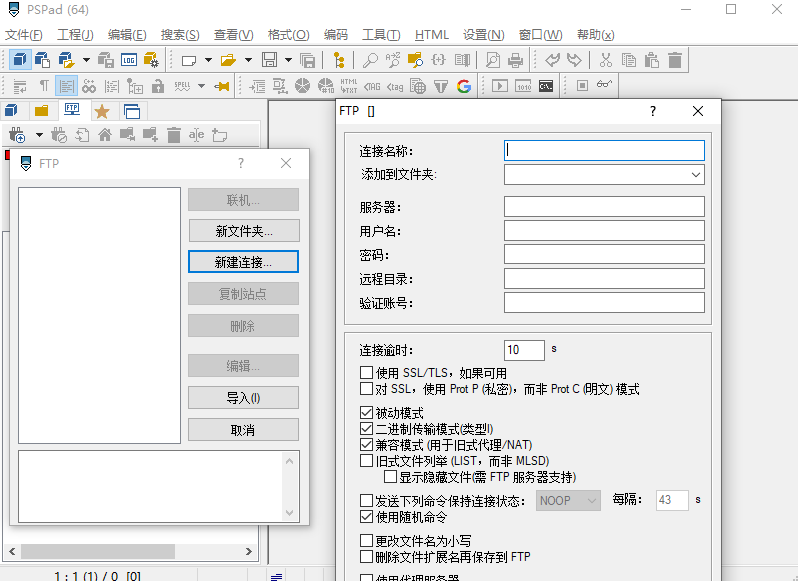This screenshot has height=581, width=798.
Task: Click the 新文件夹... button
Action: pos(244,231)
